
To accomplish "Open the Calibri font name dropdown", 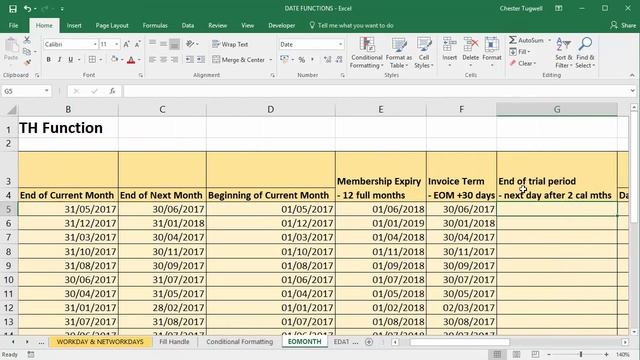I will point(95,44).
